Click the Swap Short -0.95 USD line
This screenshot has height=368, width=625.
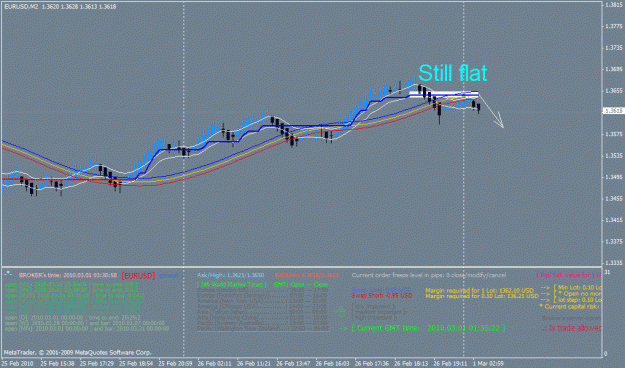coord(382,296)
